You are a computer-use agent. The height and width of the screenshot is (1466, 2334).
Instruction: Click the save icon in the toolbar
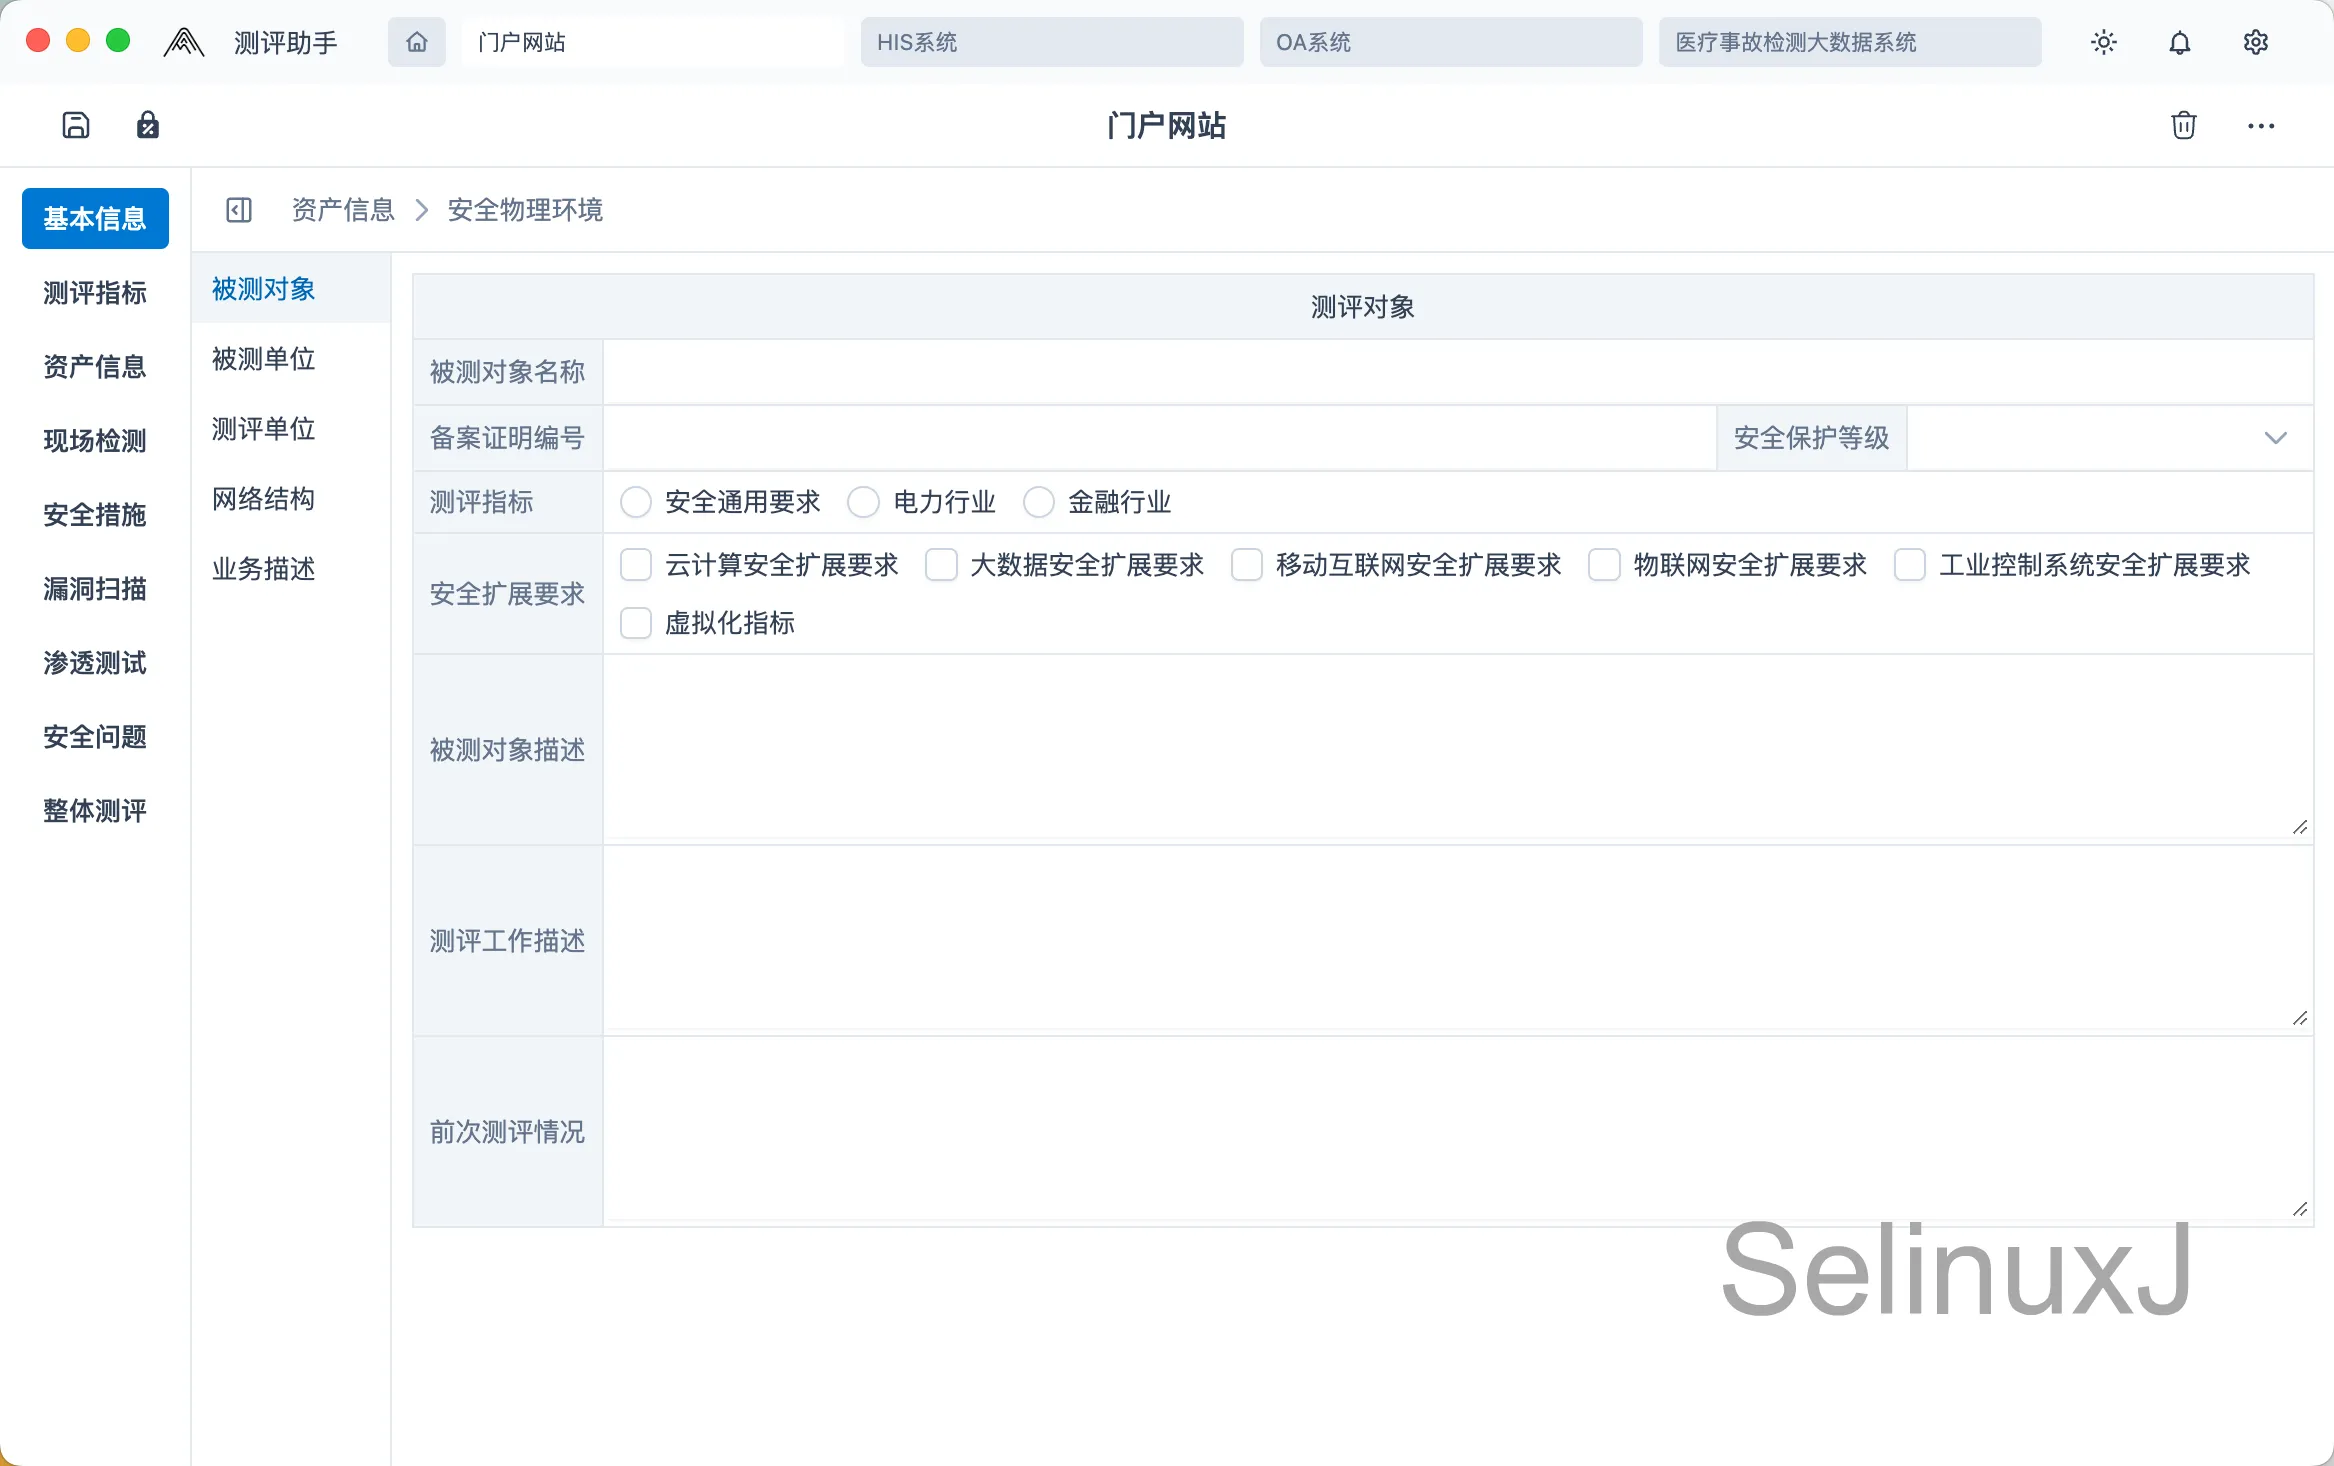click(76, 125)
